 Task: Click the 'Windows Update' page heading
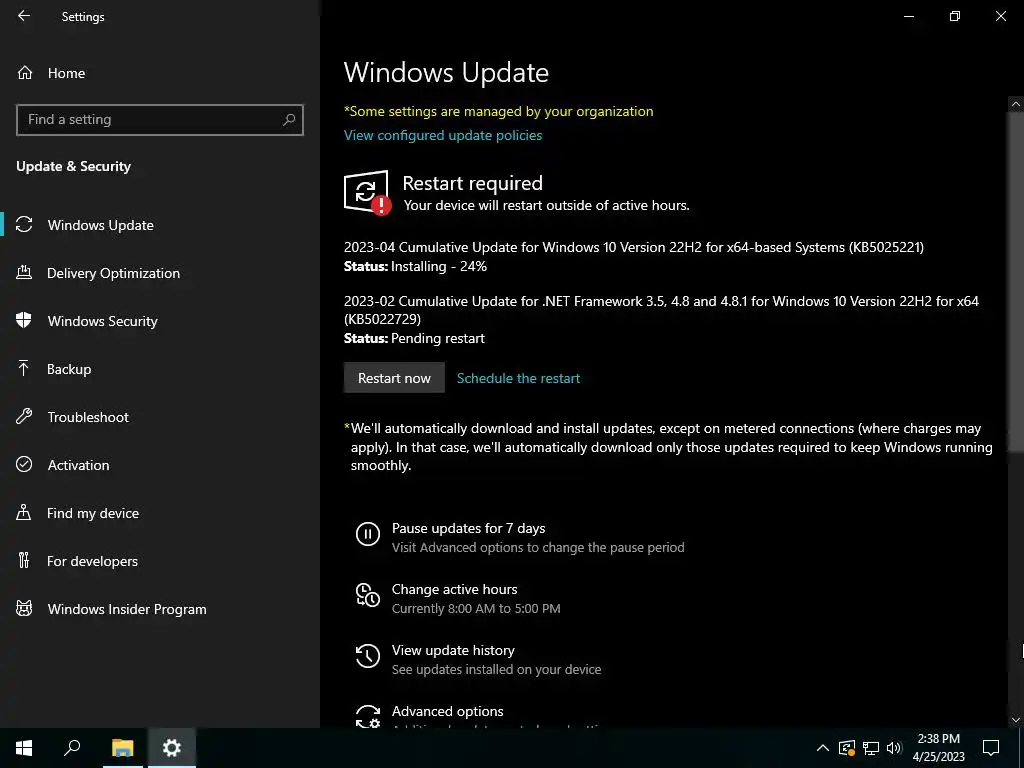tap(446, 72)
